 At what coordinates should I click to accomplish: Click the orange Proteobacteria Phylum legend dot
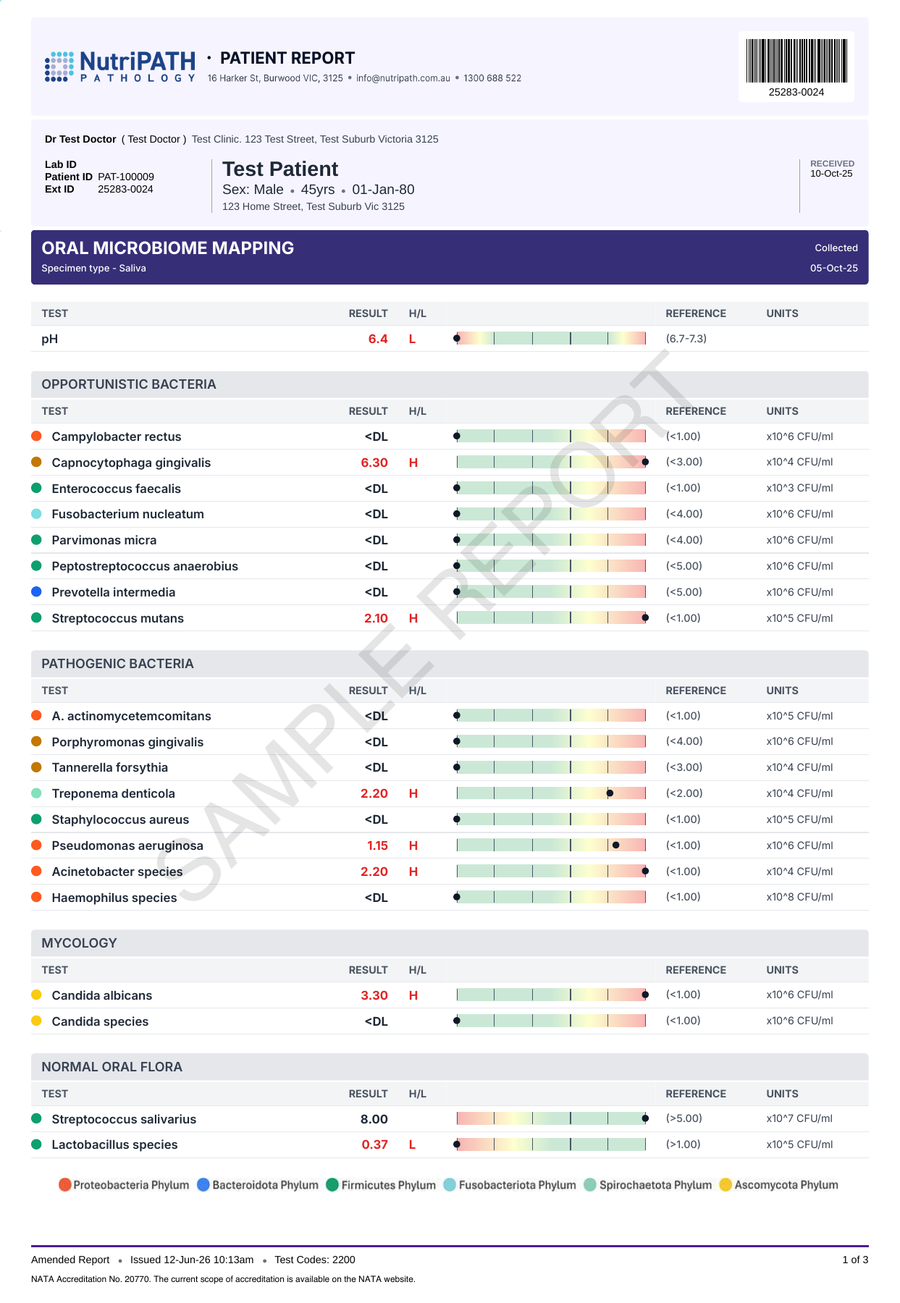(x=65, y=1185)
